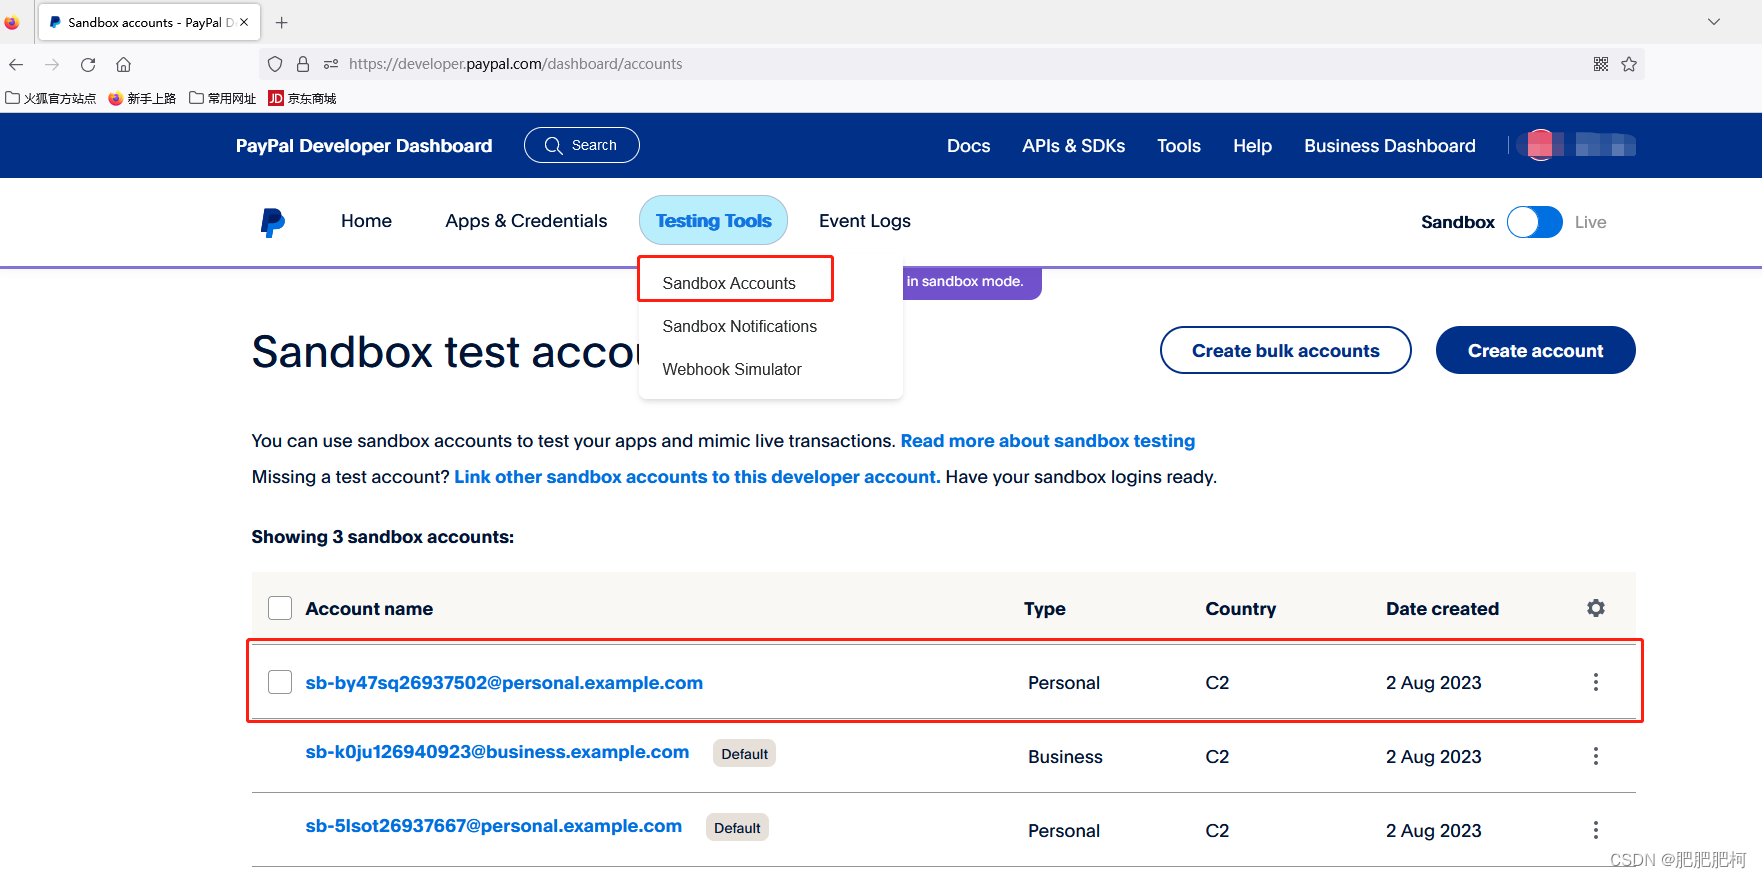Open the Testing Tools tab
This screenshot has width=1762, height=878.
click(x=714, y=220)
